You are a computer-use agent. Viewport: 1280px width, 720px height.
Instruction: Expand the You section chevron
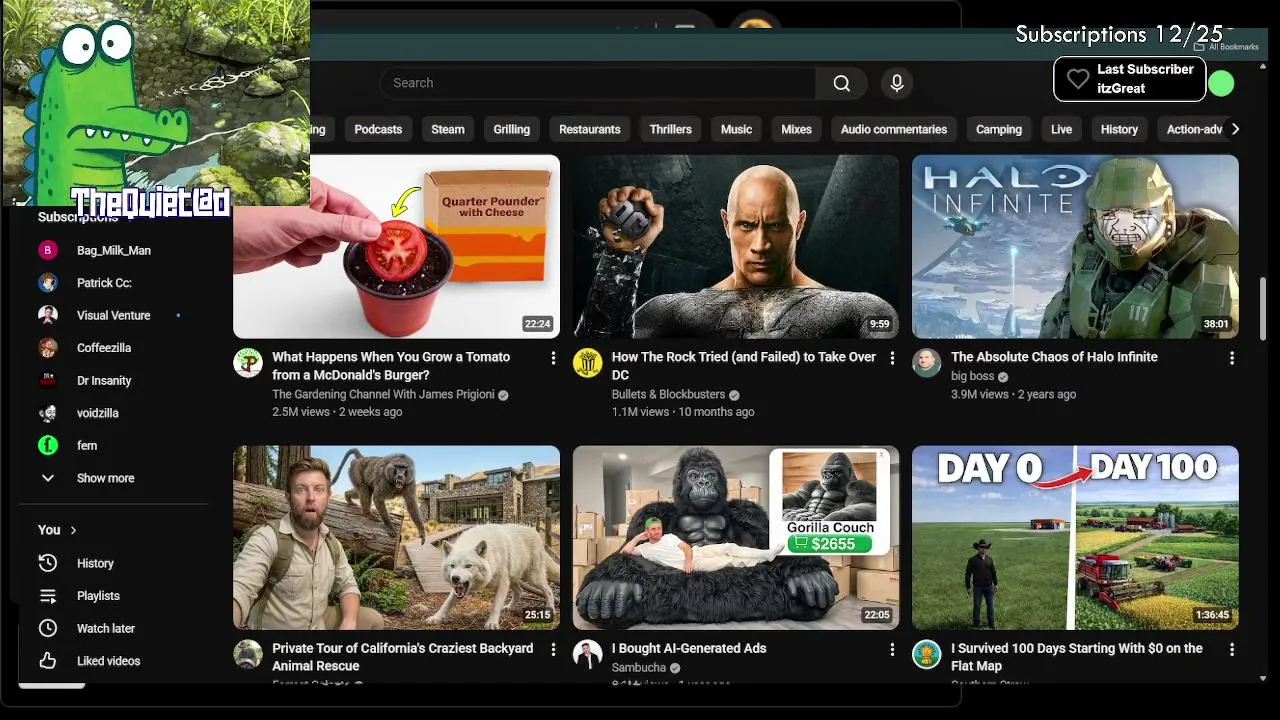click(x=73, y=530)
